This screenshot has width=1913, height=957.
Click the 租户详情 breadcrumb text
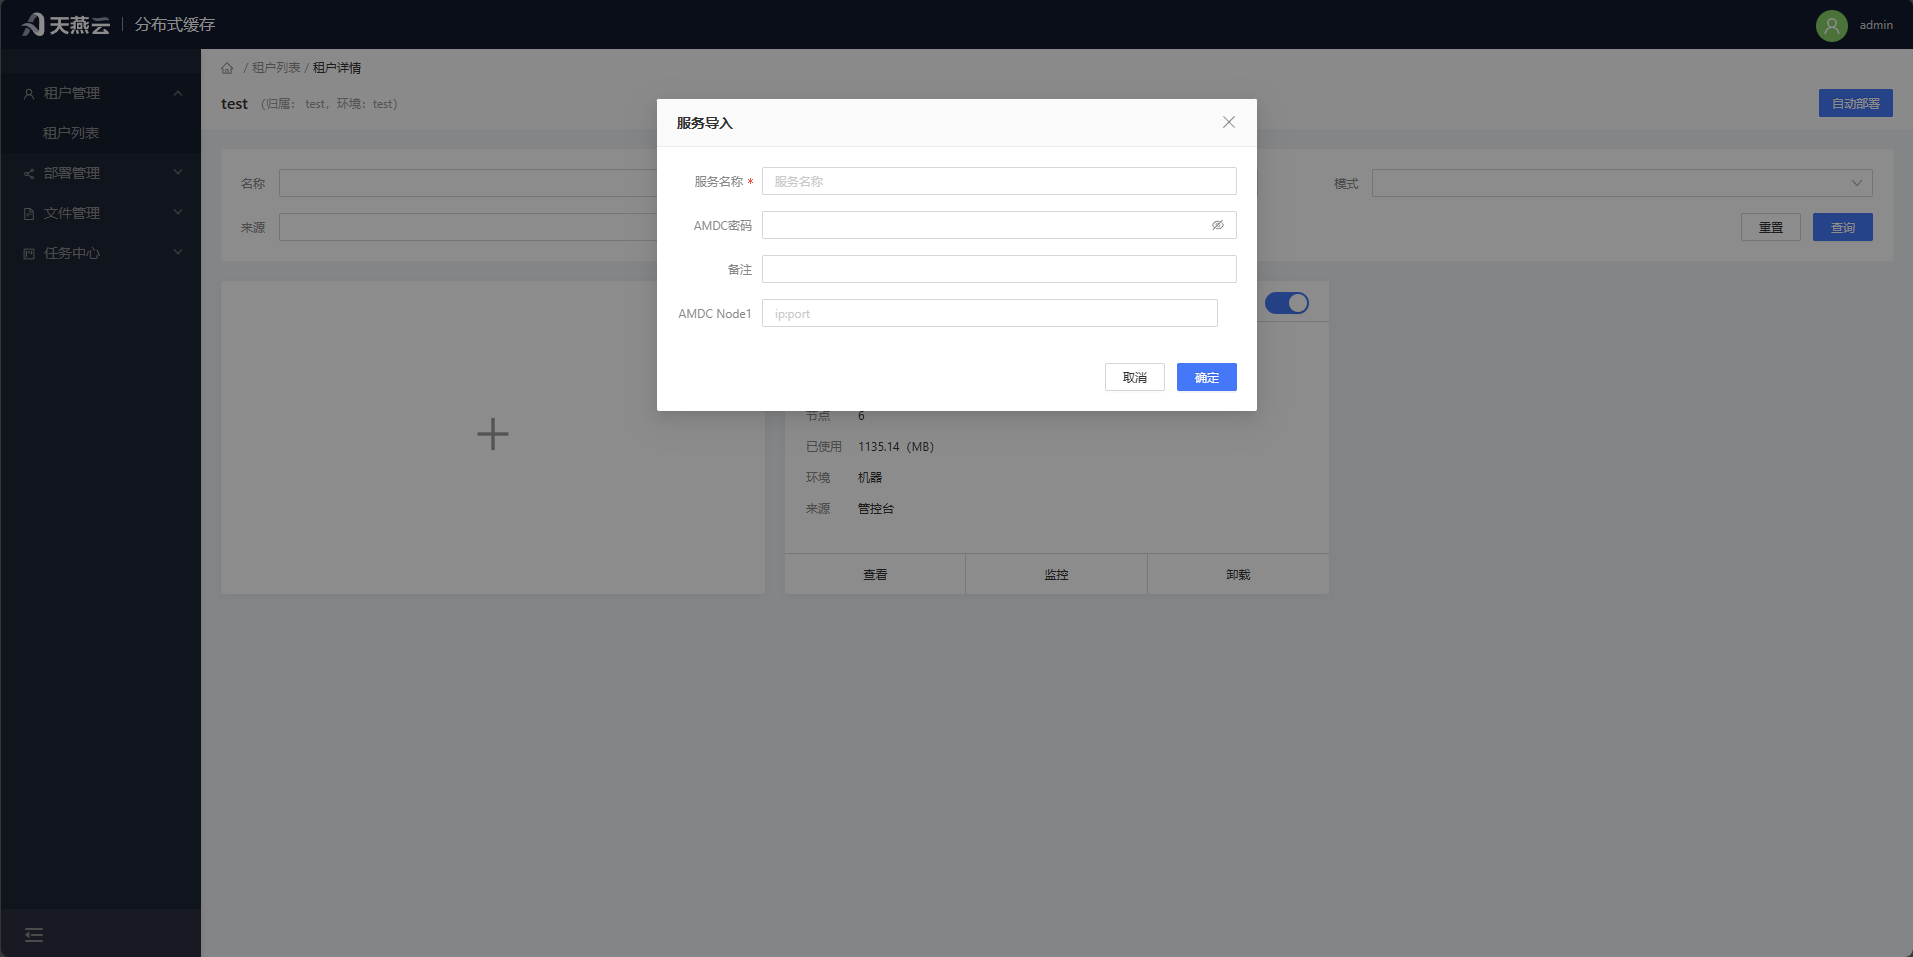pos(337,68)
